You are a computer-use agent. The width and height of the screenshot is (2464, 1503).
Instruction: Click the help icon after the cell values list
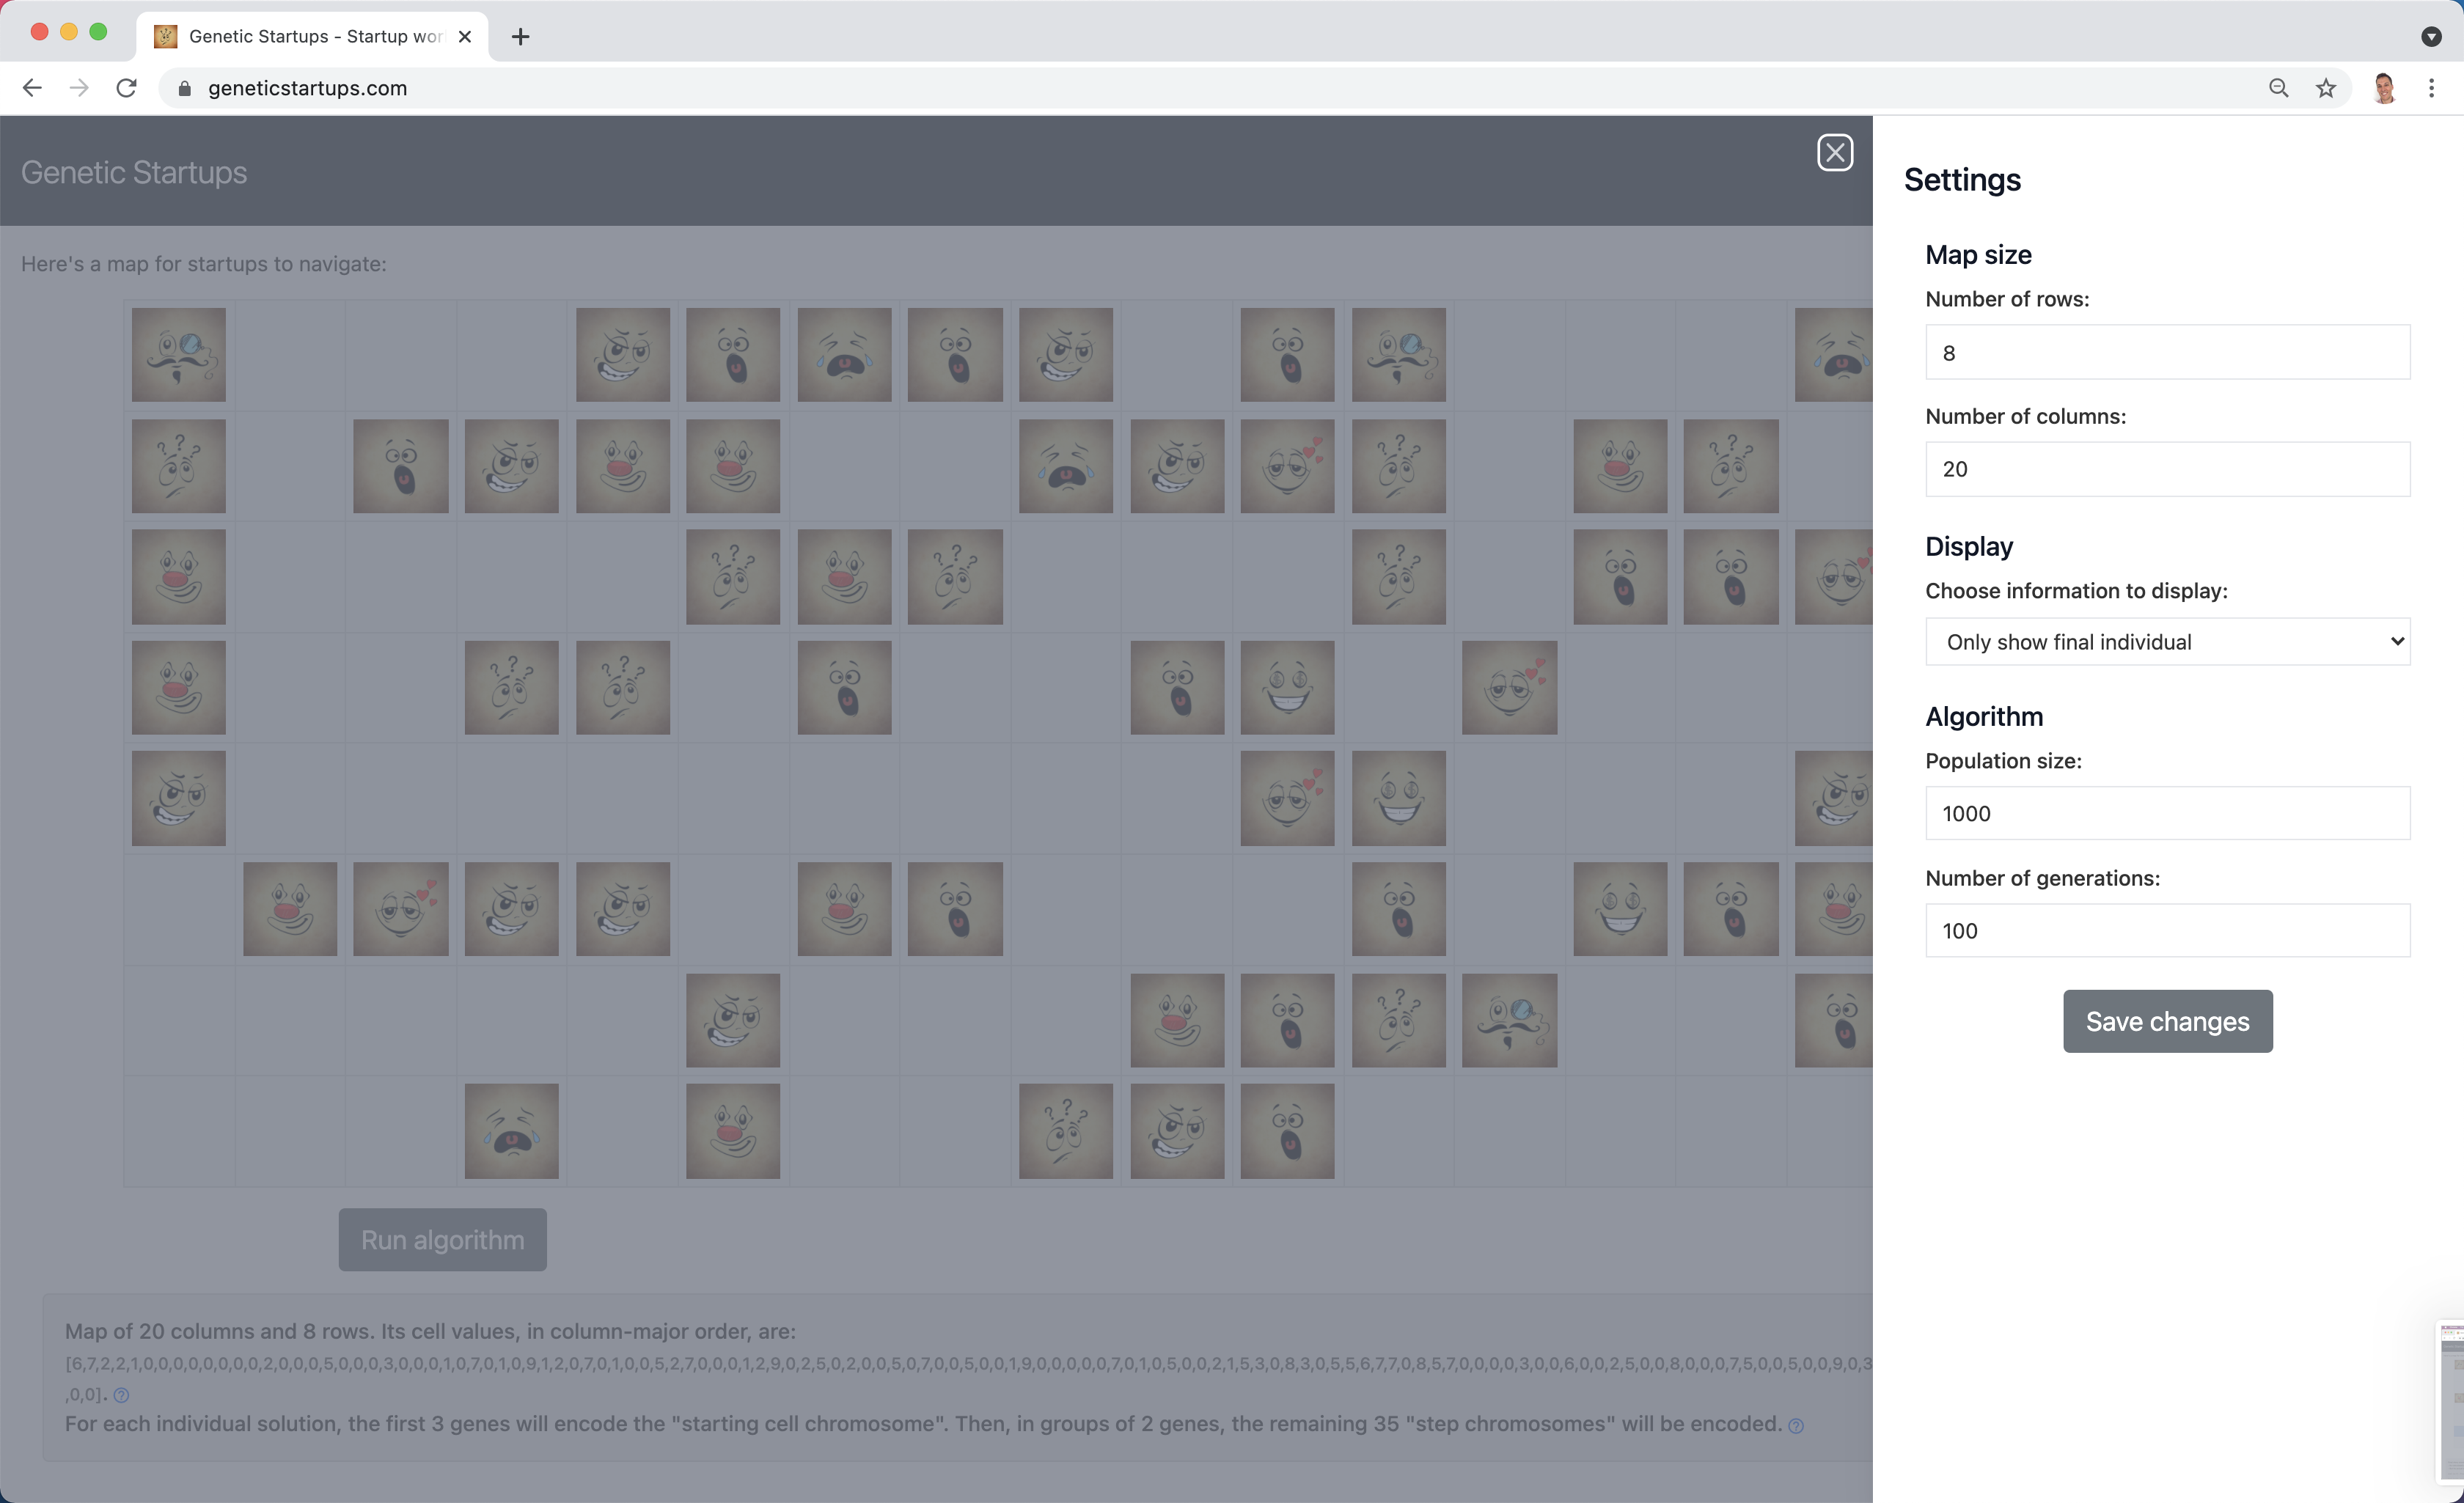[x=121, y=1395]
